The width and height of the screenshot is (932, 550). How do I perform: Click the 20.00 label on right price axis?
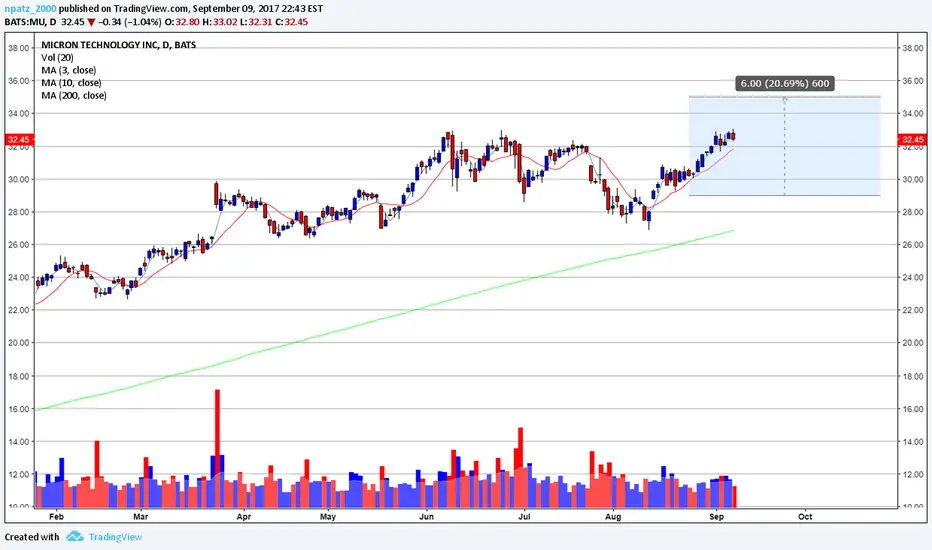[x=913, y=343]
